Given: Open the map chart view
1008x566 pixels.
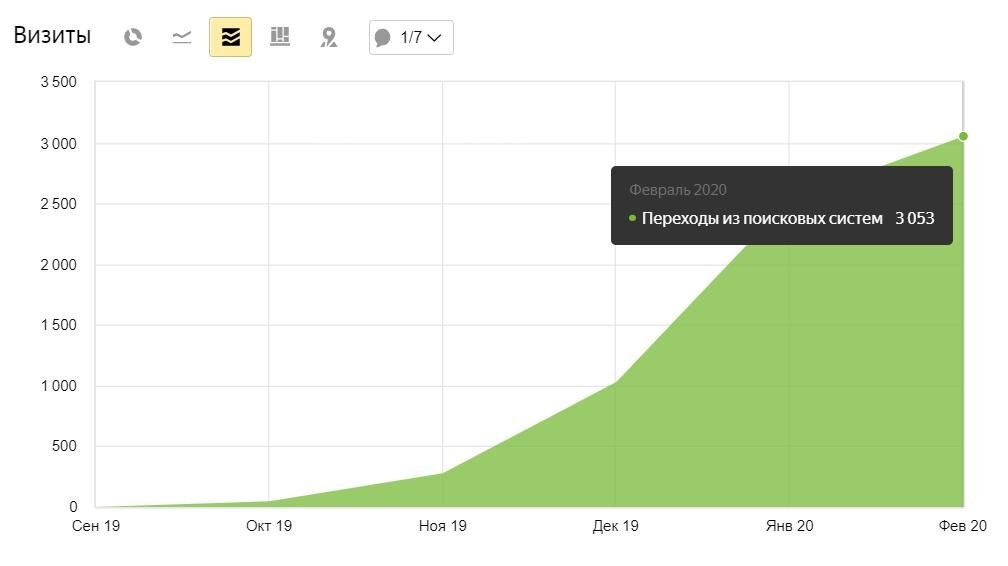Looking at the screenshot, I should coord(328,37).
